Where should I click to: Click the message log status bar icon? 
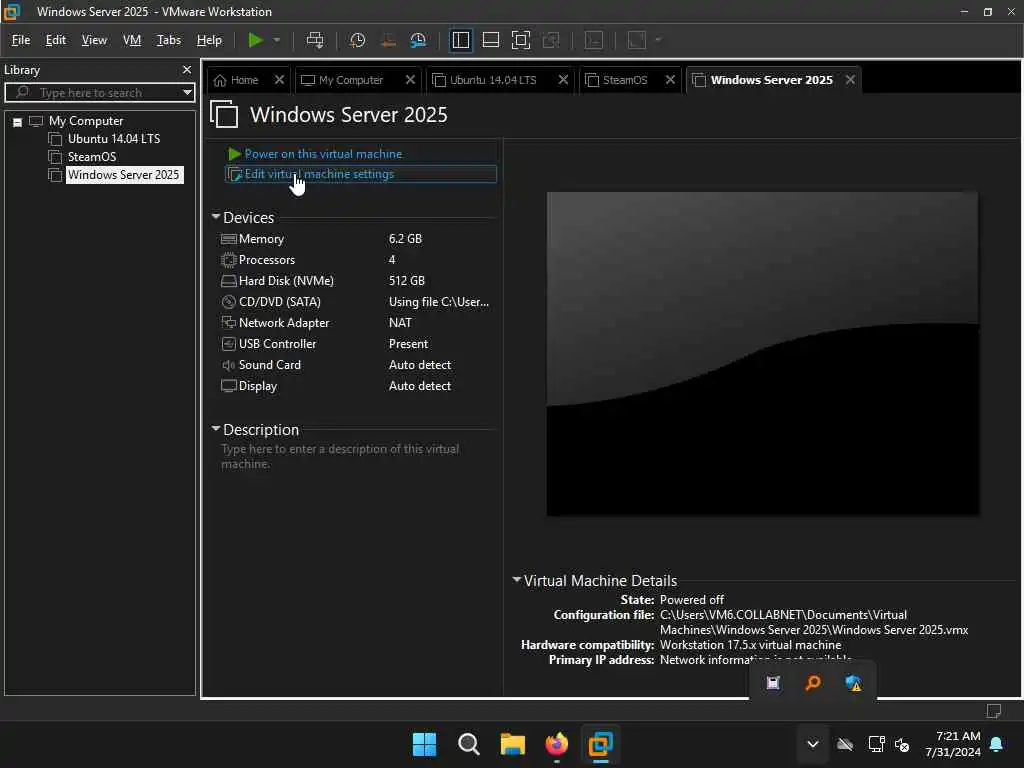(994, 711)
